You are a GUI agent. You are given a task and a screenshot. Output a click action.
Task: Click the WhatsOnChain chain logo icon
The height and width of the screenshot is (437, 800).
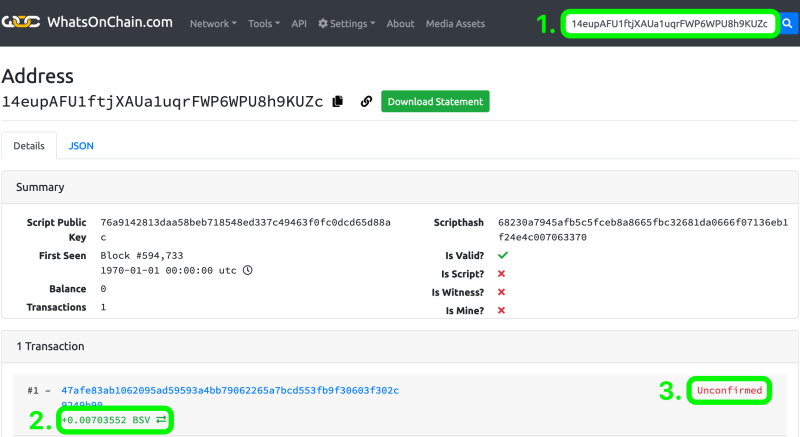[21, 22]
